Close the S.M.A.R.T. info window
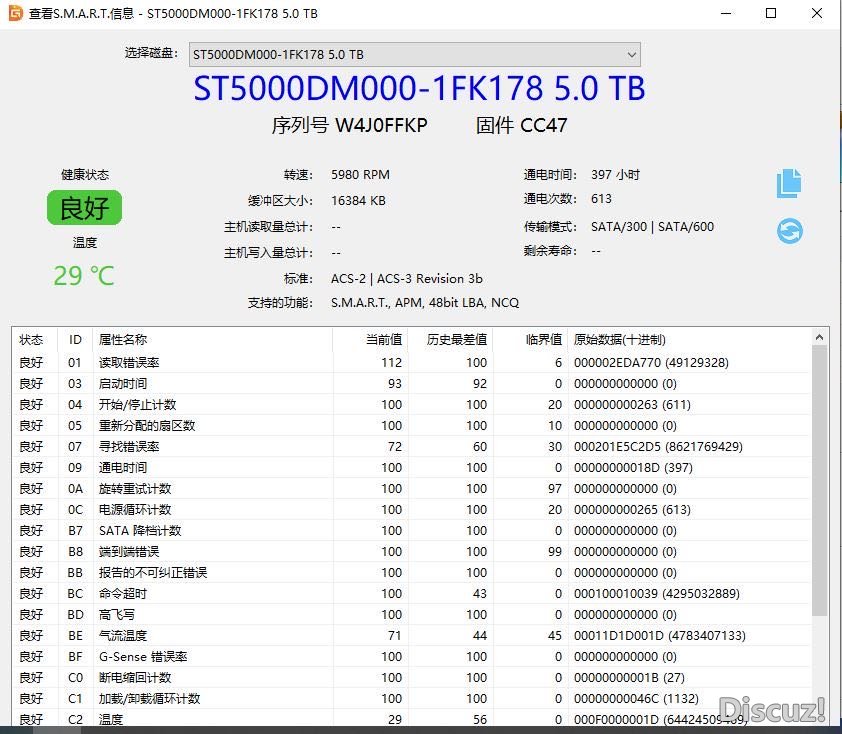 [x=817, y=13]
